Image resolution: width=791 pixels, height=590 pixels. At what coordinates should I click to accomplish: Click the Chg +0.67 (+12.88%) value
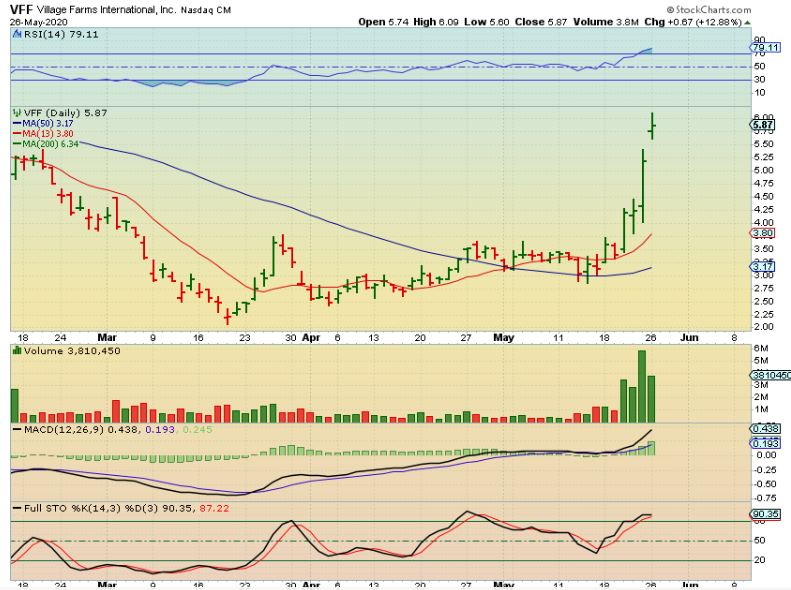694,22
